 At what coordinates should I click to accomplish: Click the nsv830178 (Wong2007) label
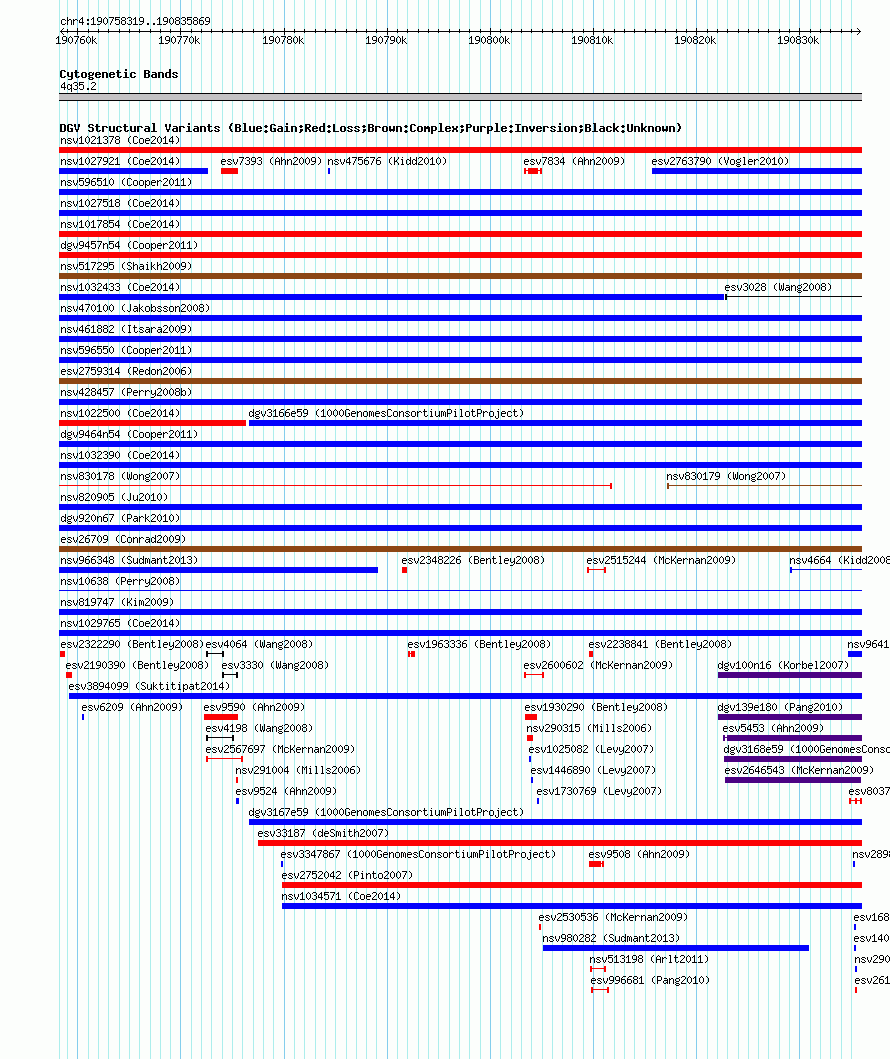[120, 476]
